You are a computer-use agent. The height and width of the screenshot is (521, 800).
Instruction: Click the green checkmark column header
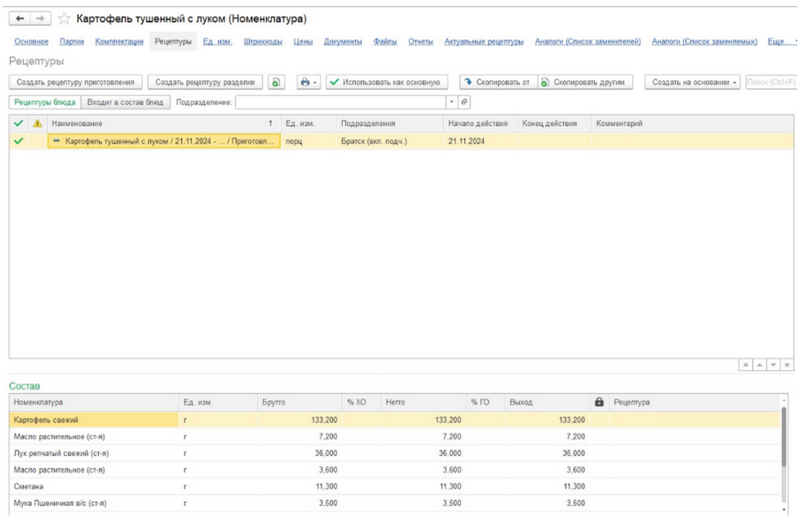pyautogui.click(x=18, y=123)
